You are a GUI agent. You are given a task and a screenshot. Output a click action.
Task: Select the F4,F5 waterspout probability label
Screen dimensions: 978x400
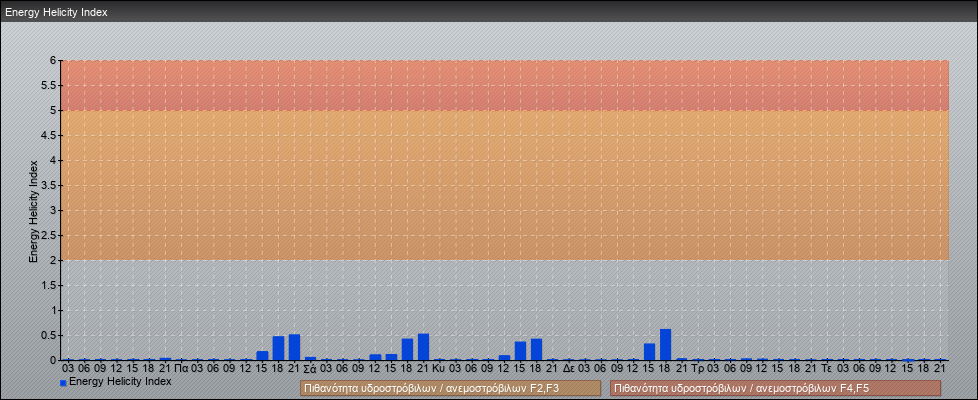[x=775, y=388]
